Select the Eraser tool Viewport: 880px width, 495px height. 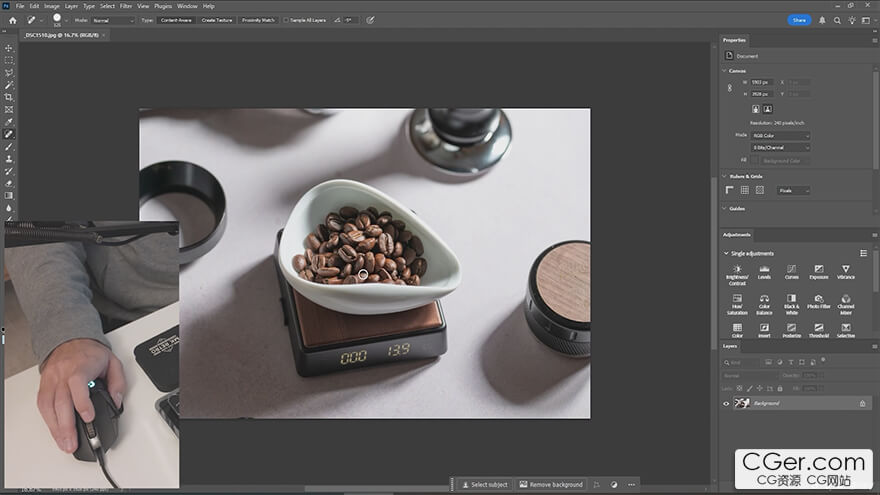click(8, 184)
